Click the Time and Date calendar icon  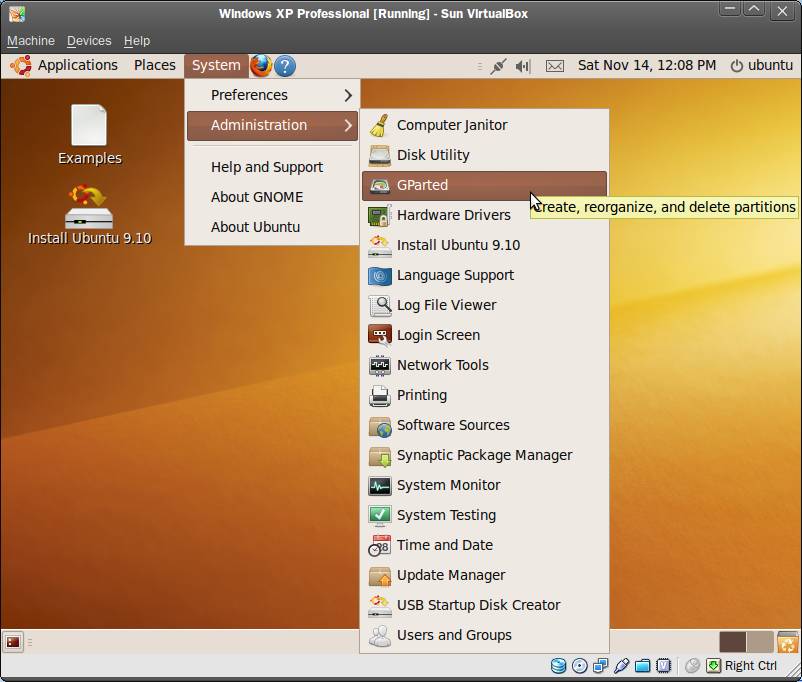coord(379,545)
